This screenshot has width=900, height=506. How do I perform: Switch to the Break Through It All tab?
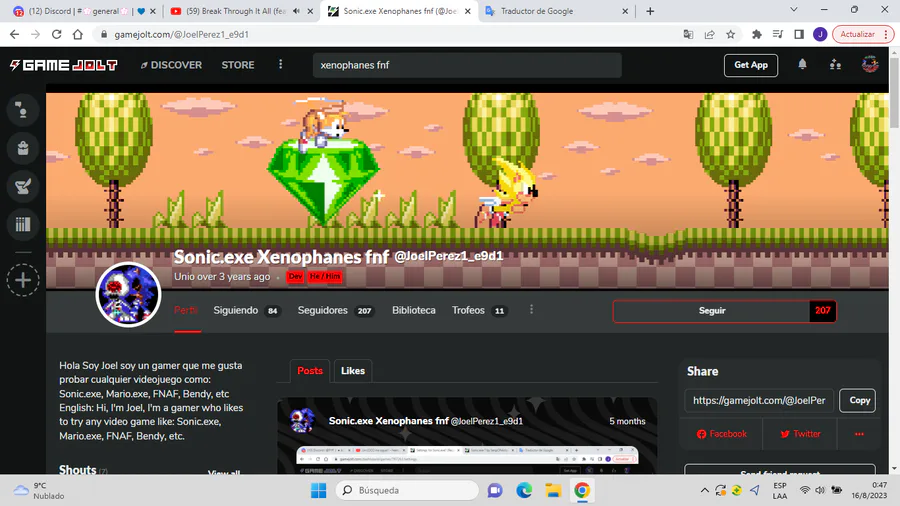(x=235, y=11)
